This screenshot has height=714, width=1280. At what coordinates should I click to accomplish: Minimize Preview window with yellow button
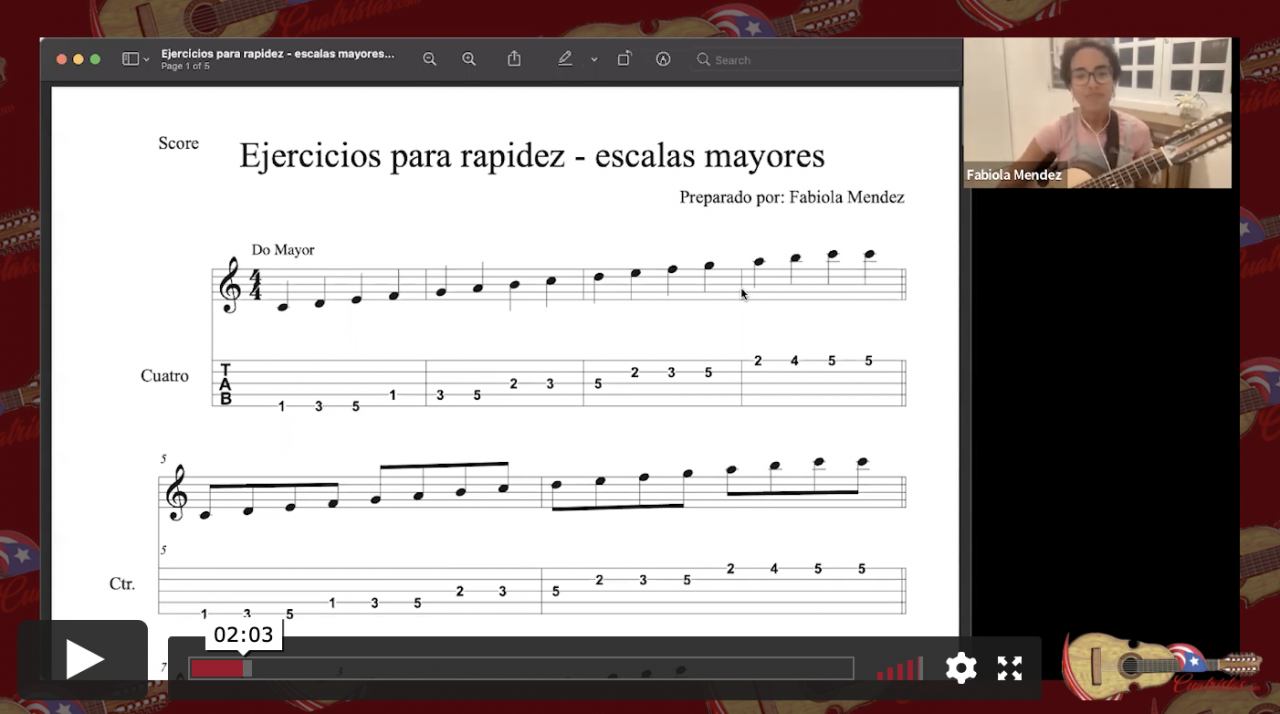click(78, 59)
